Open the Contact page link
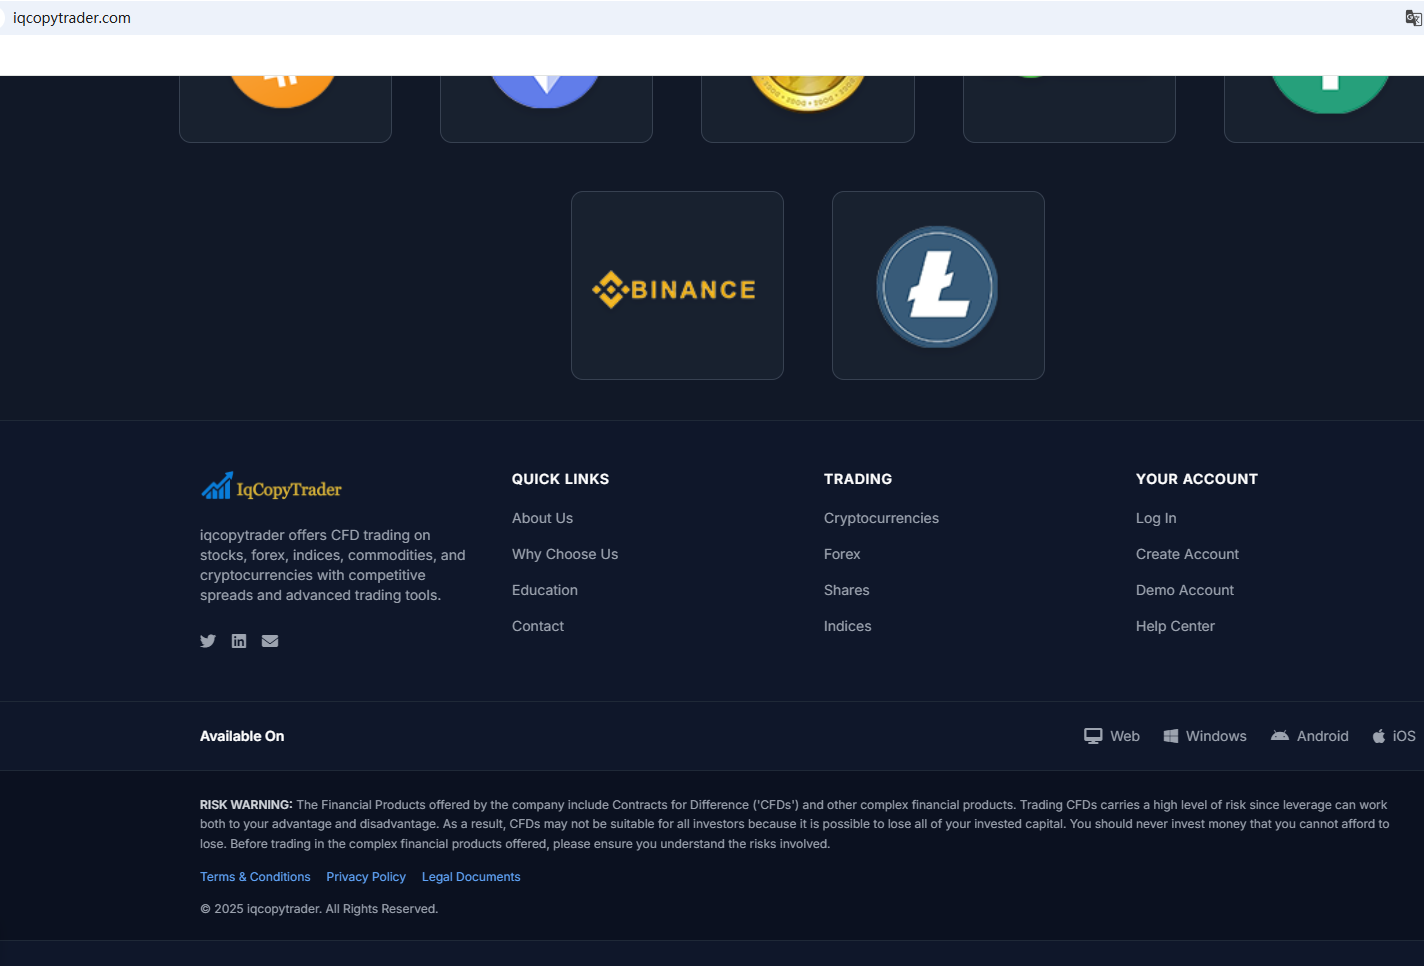This screenshot has width=1424, height=966. [x=538, y=626]
